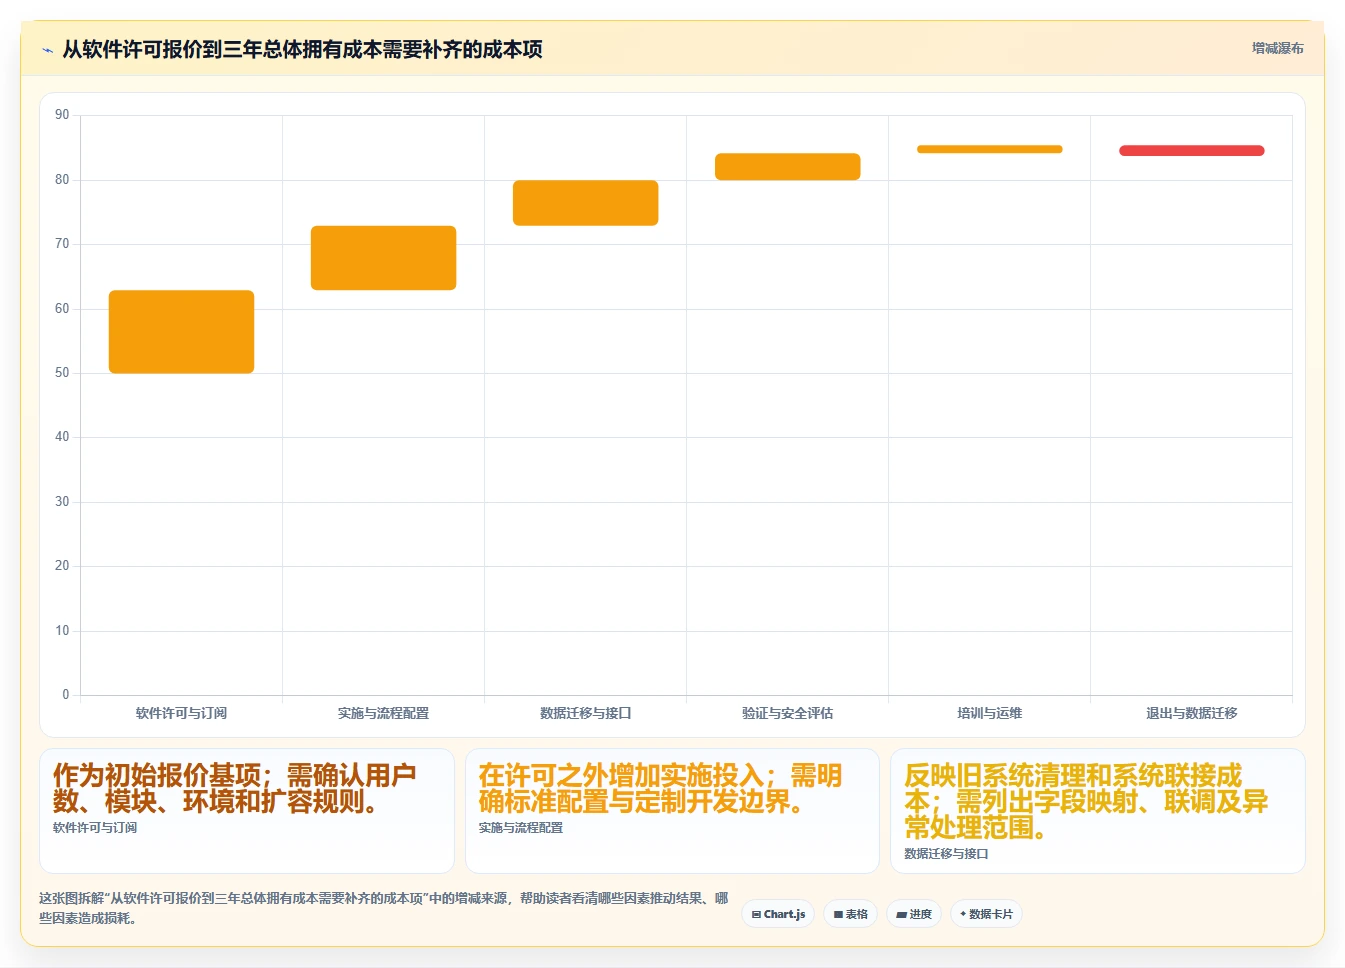Click the 数据迁移与接口 orange bar
1345x968 pixels.
tap(585, 203)
